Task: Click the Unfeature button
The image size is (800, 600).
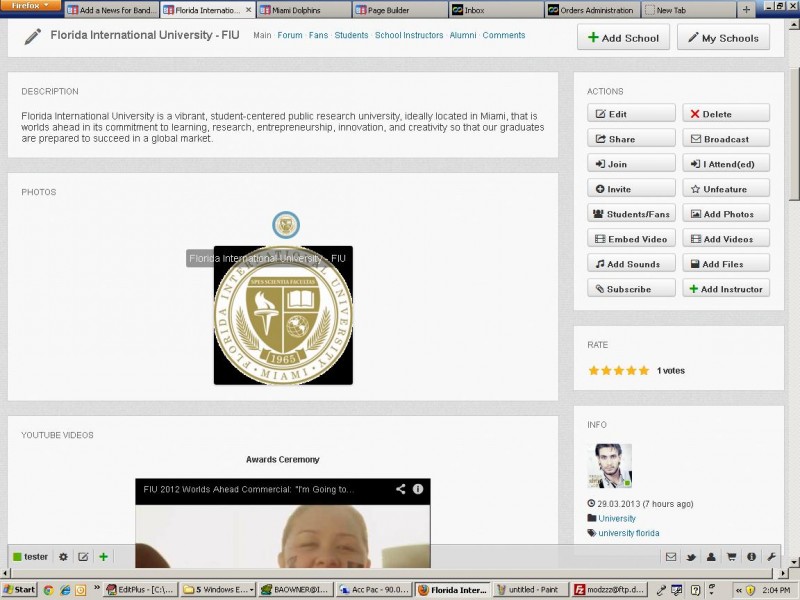Action: 726,189
